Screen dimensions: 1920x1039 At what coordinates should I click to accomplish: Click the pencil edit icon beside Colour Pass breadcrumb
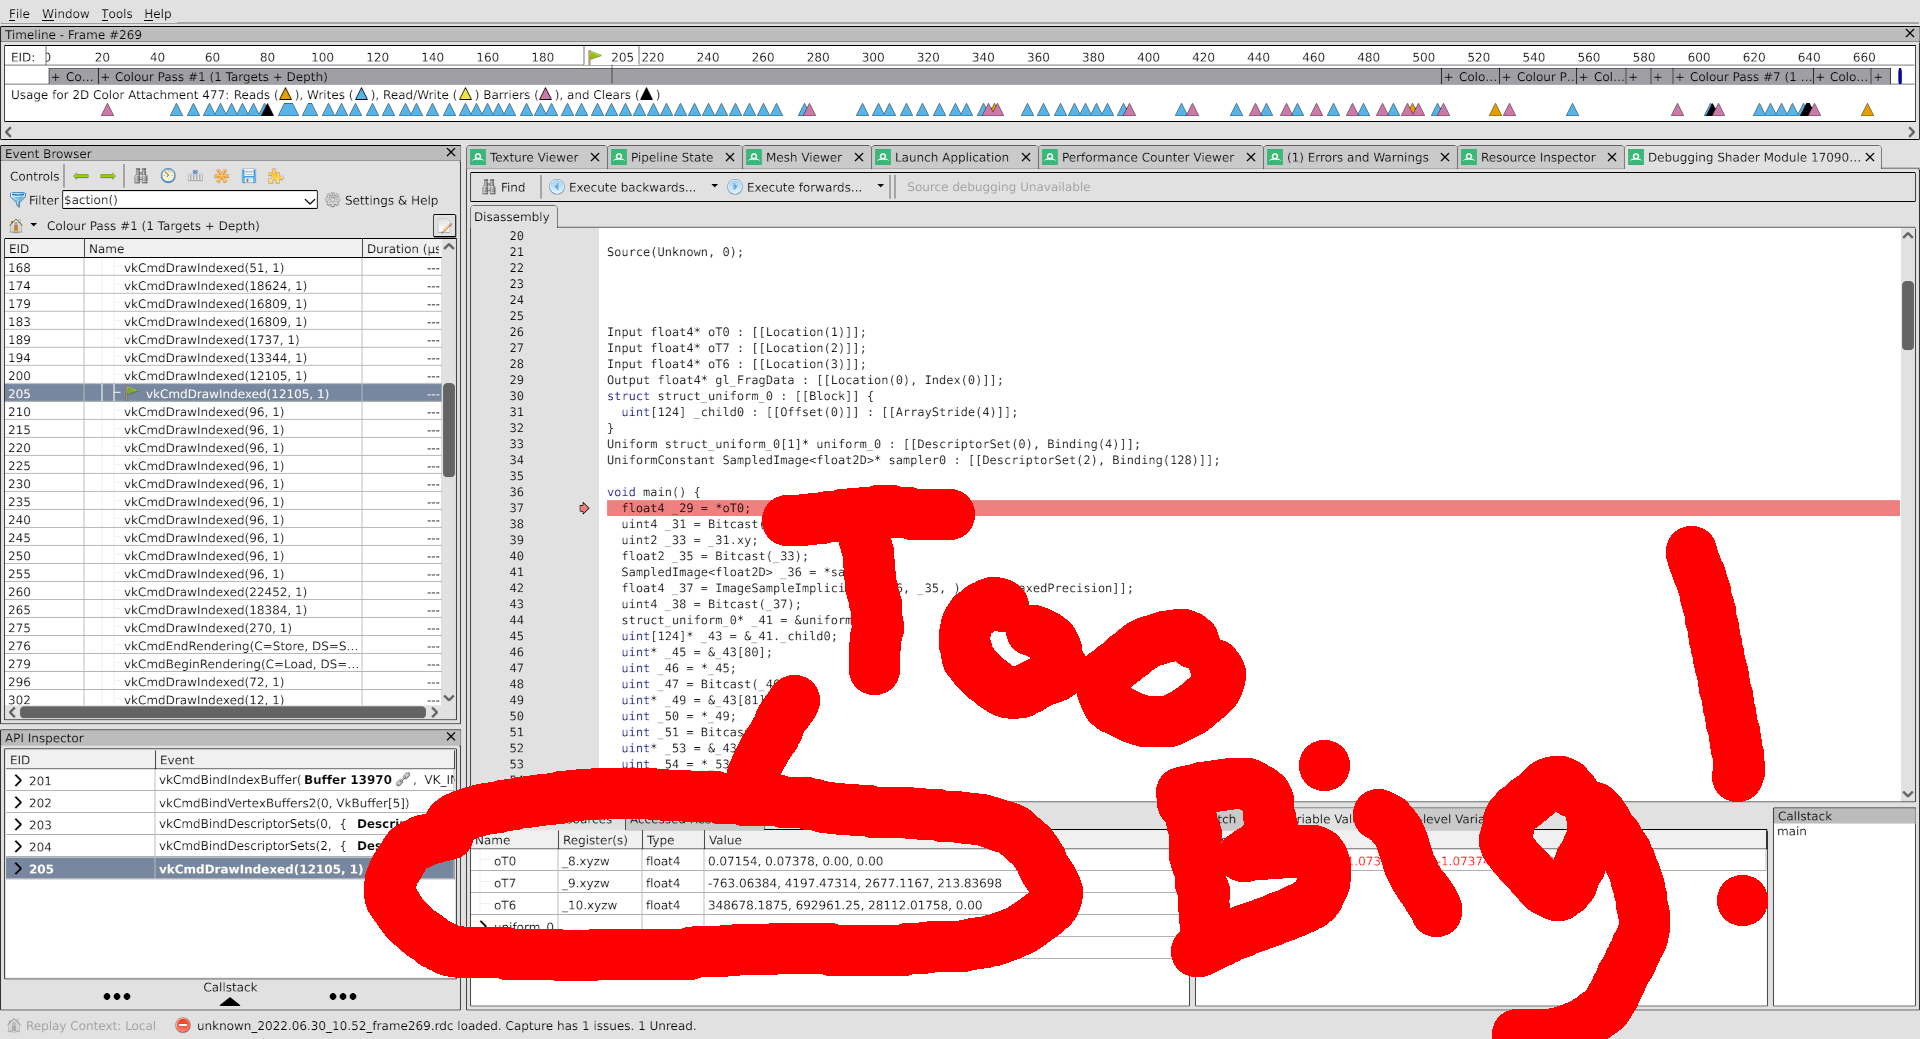445,226
